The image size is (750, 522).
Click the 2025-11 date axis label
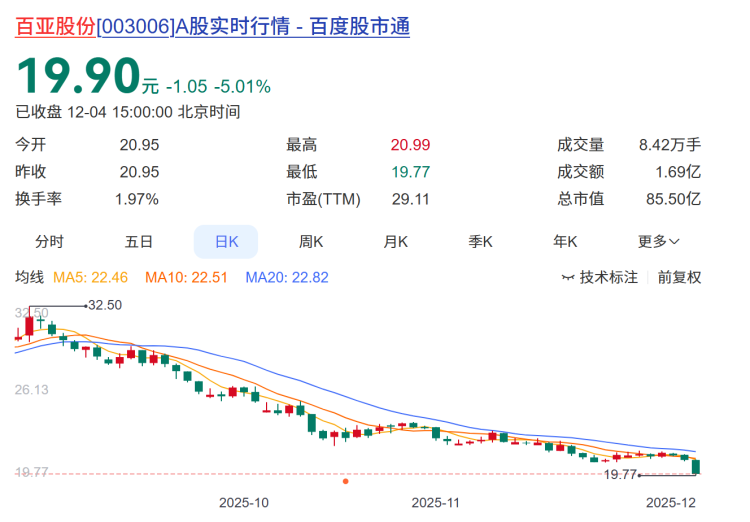click(x=435, y=503)
